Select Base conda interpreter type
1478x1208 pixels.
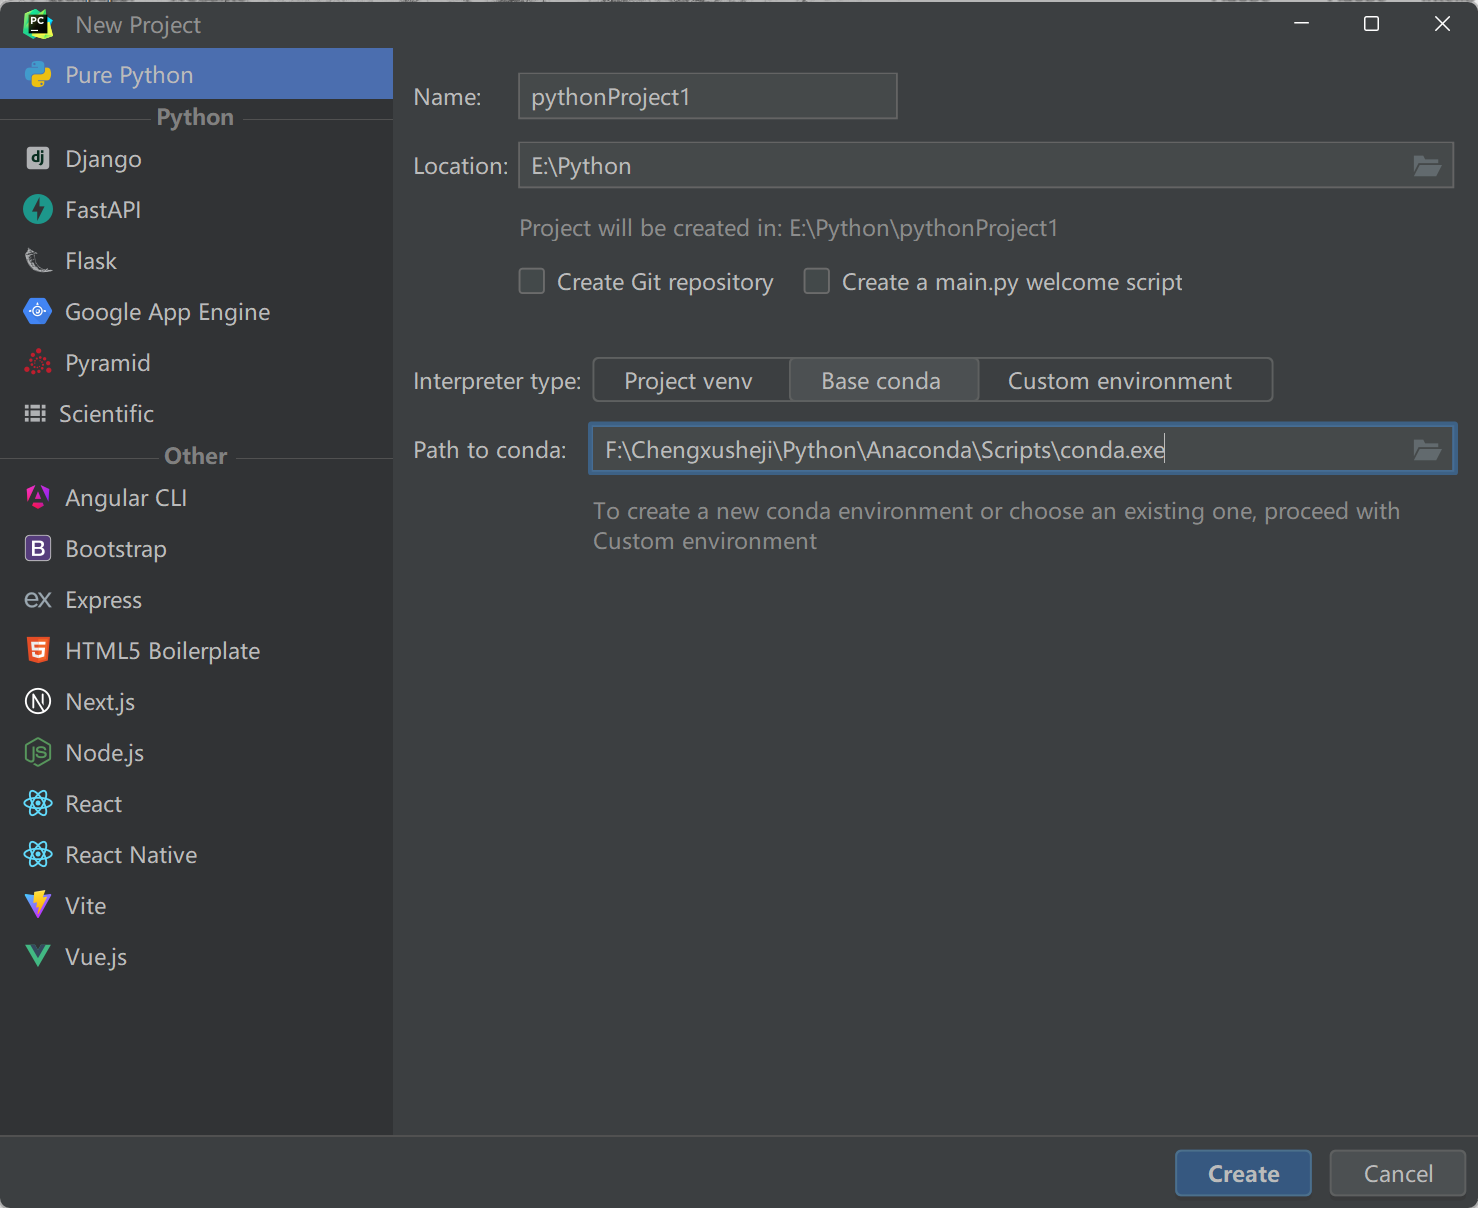pyautogui.click(x=882, y=381)
